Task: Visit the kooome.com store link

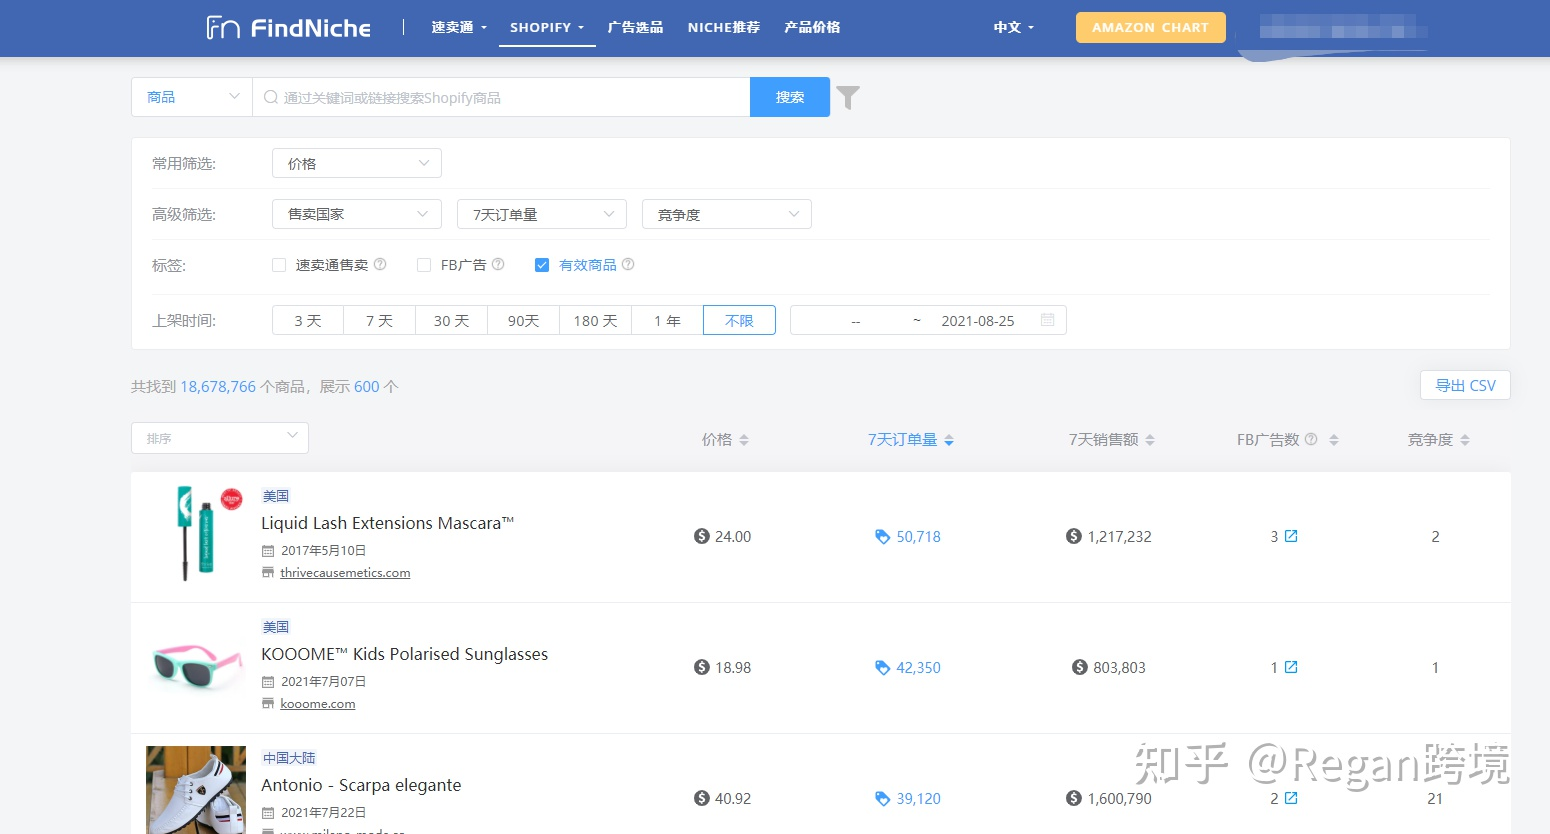Action: coord(318,703)
